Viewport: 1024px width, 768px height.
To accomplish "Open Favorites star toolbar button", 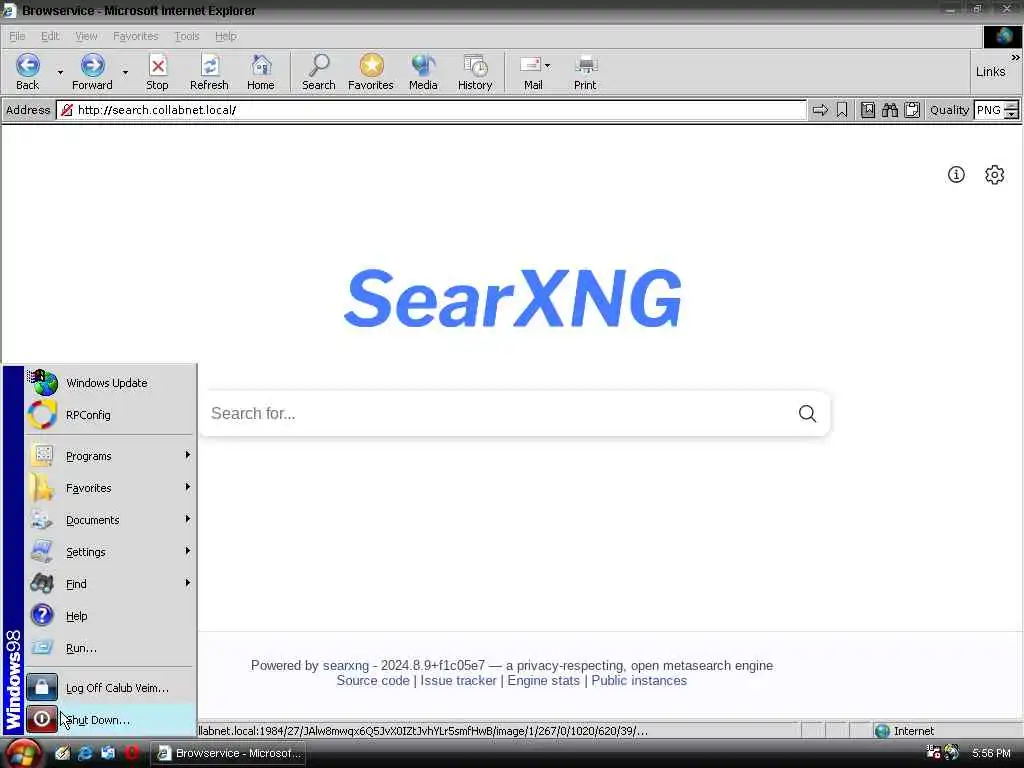I will tap(371, 72).
